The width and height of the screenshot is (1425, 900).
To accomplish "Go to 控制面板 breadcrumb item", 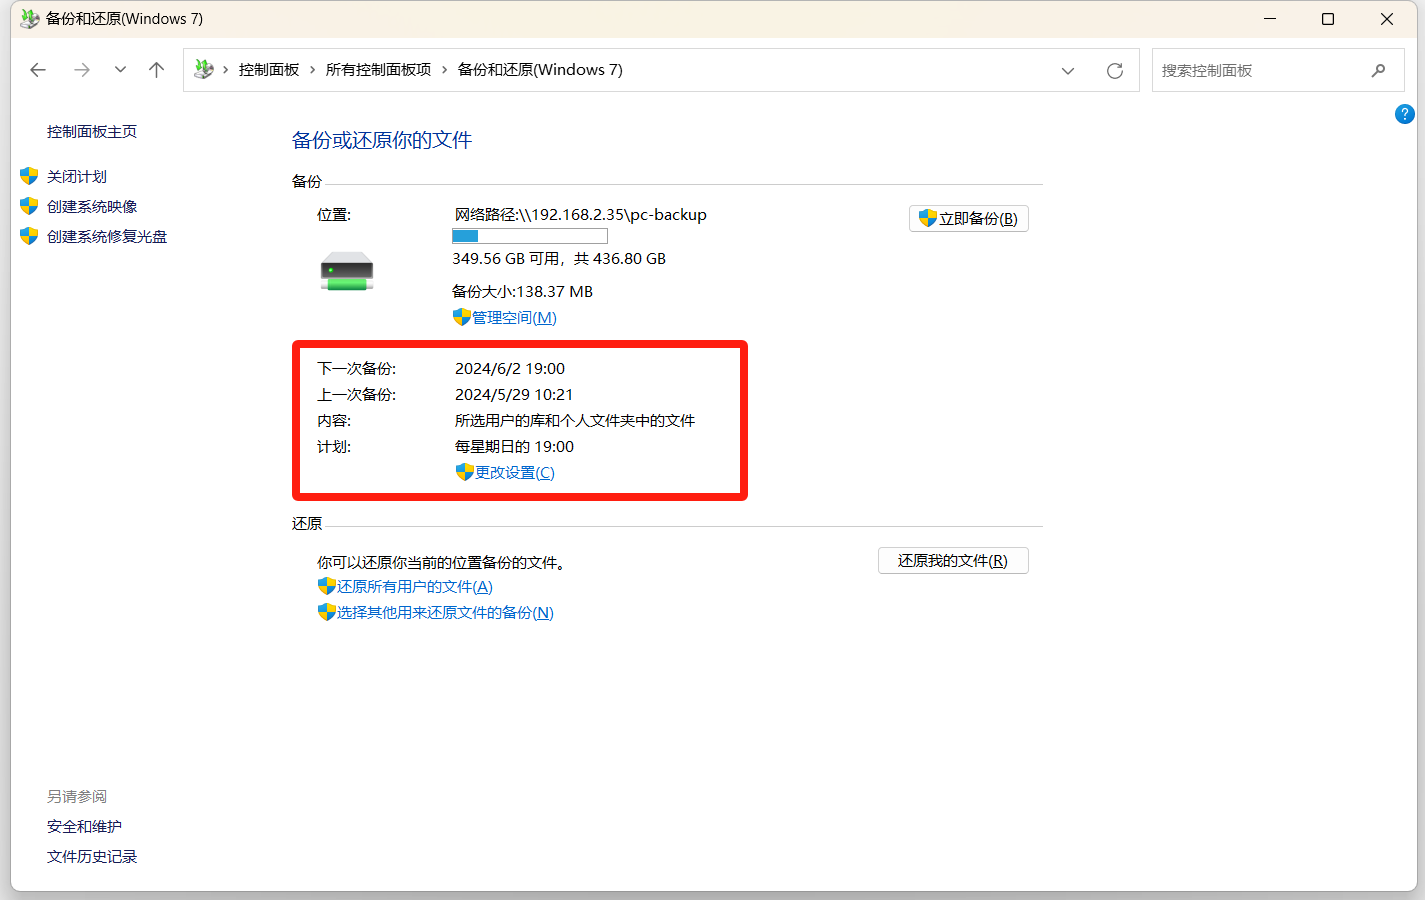I will coord(269,70).
